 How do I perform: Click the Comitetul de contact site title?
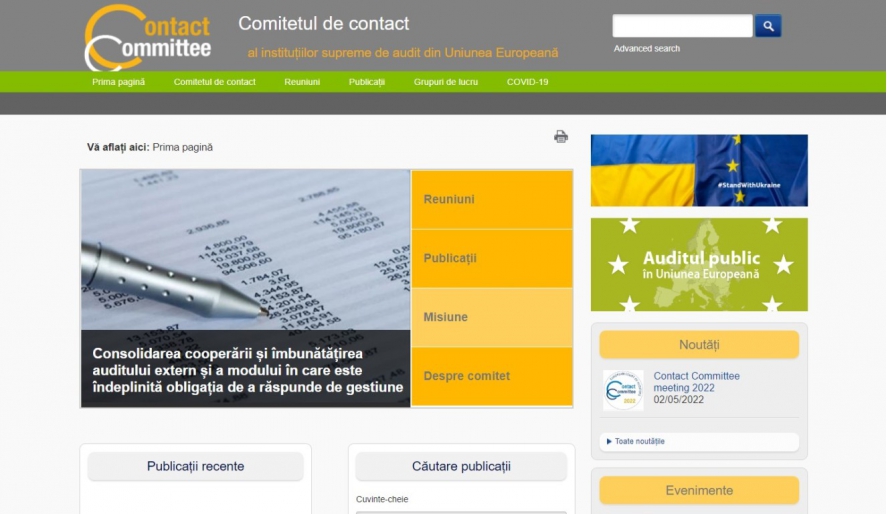click(x=324, y=24)
